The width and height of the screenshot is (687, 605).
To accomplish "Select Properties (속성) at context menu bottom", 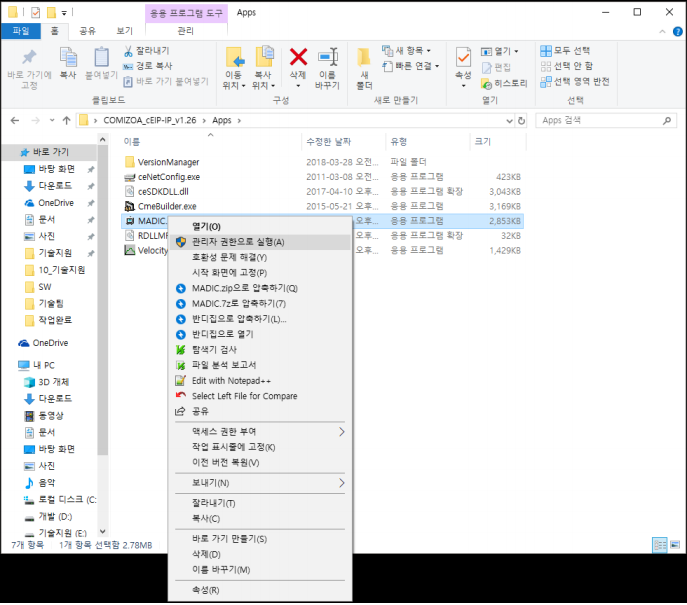I will [206, 590].
